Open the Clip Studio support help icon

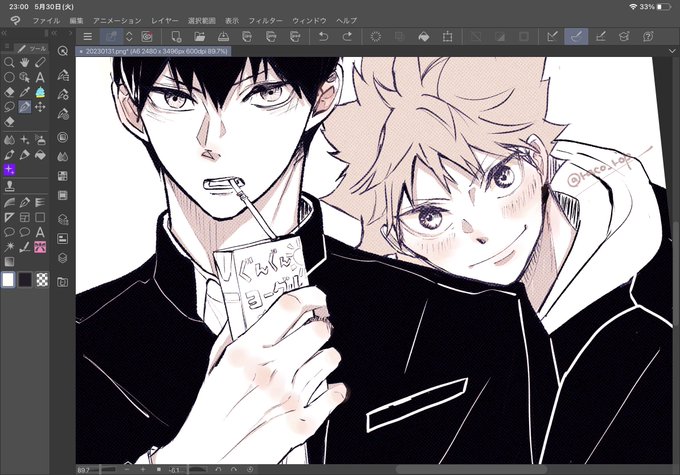(x=648, y=36)
